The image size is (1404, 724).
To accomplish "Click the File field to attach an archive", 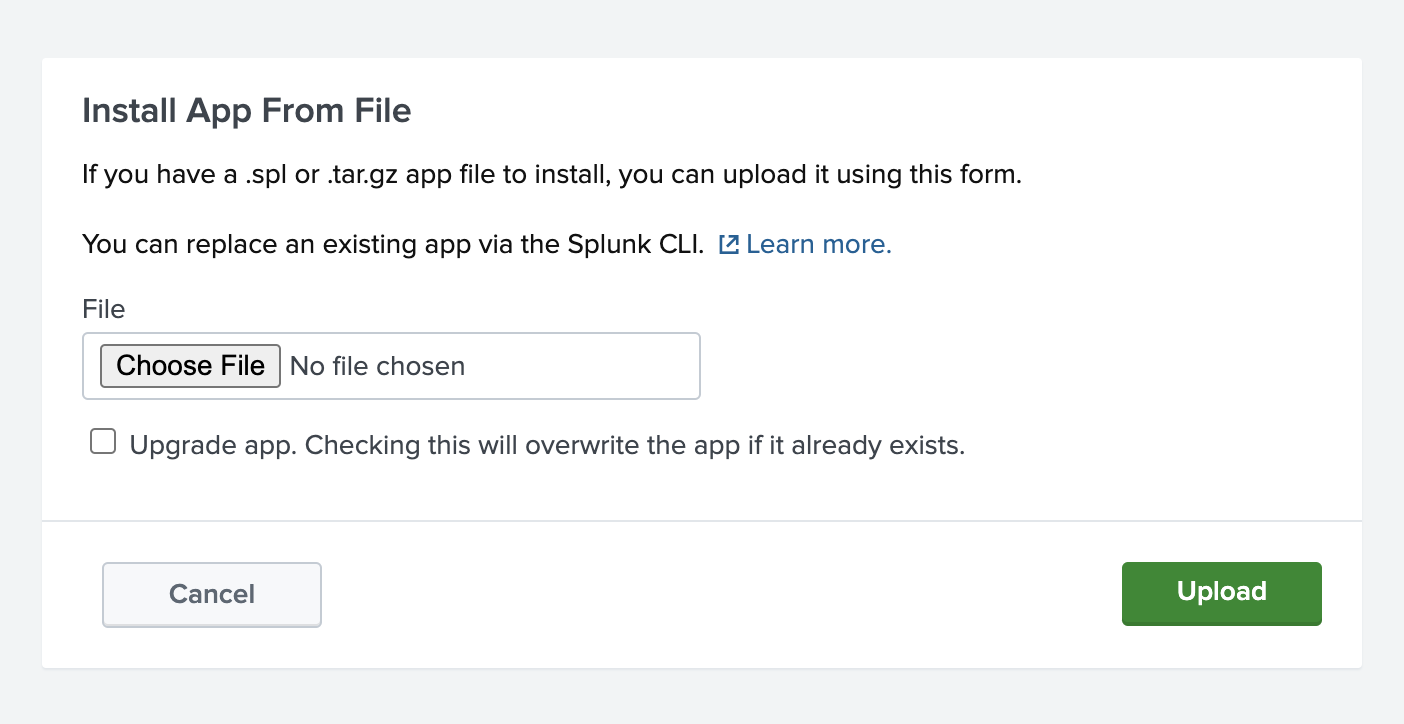I will pyautogui.click(x=390, y=366).
